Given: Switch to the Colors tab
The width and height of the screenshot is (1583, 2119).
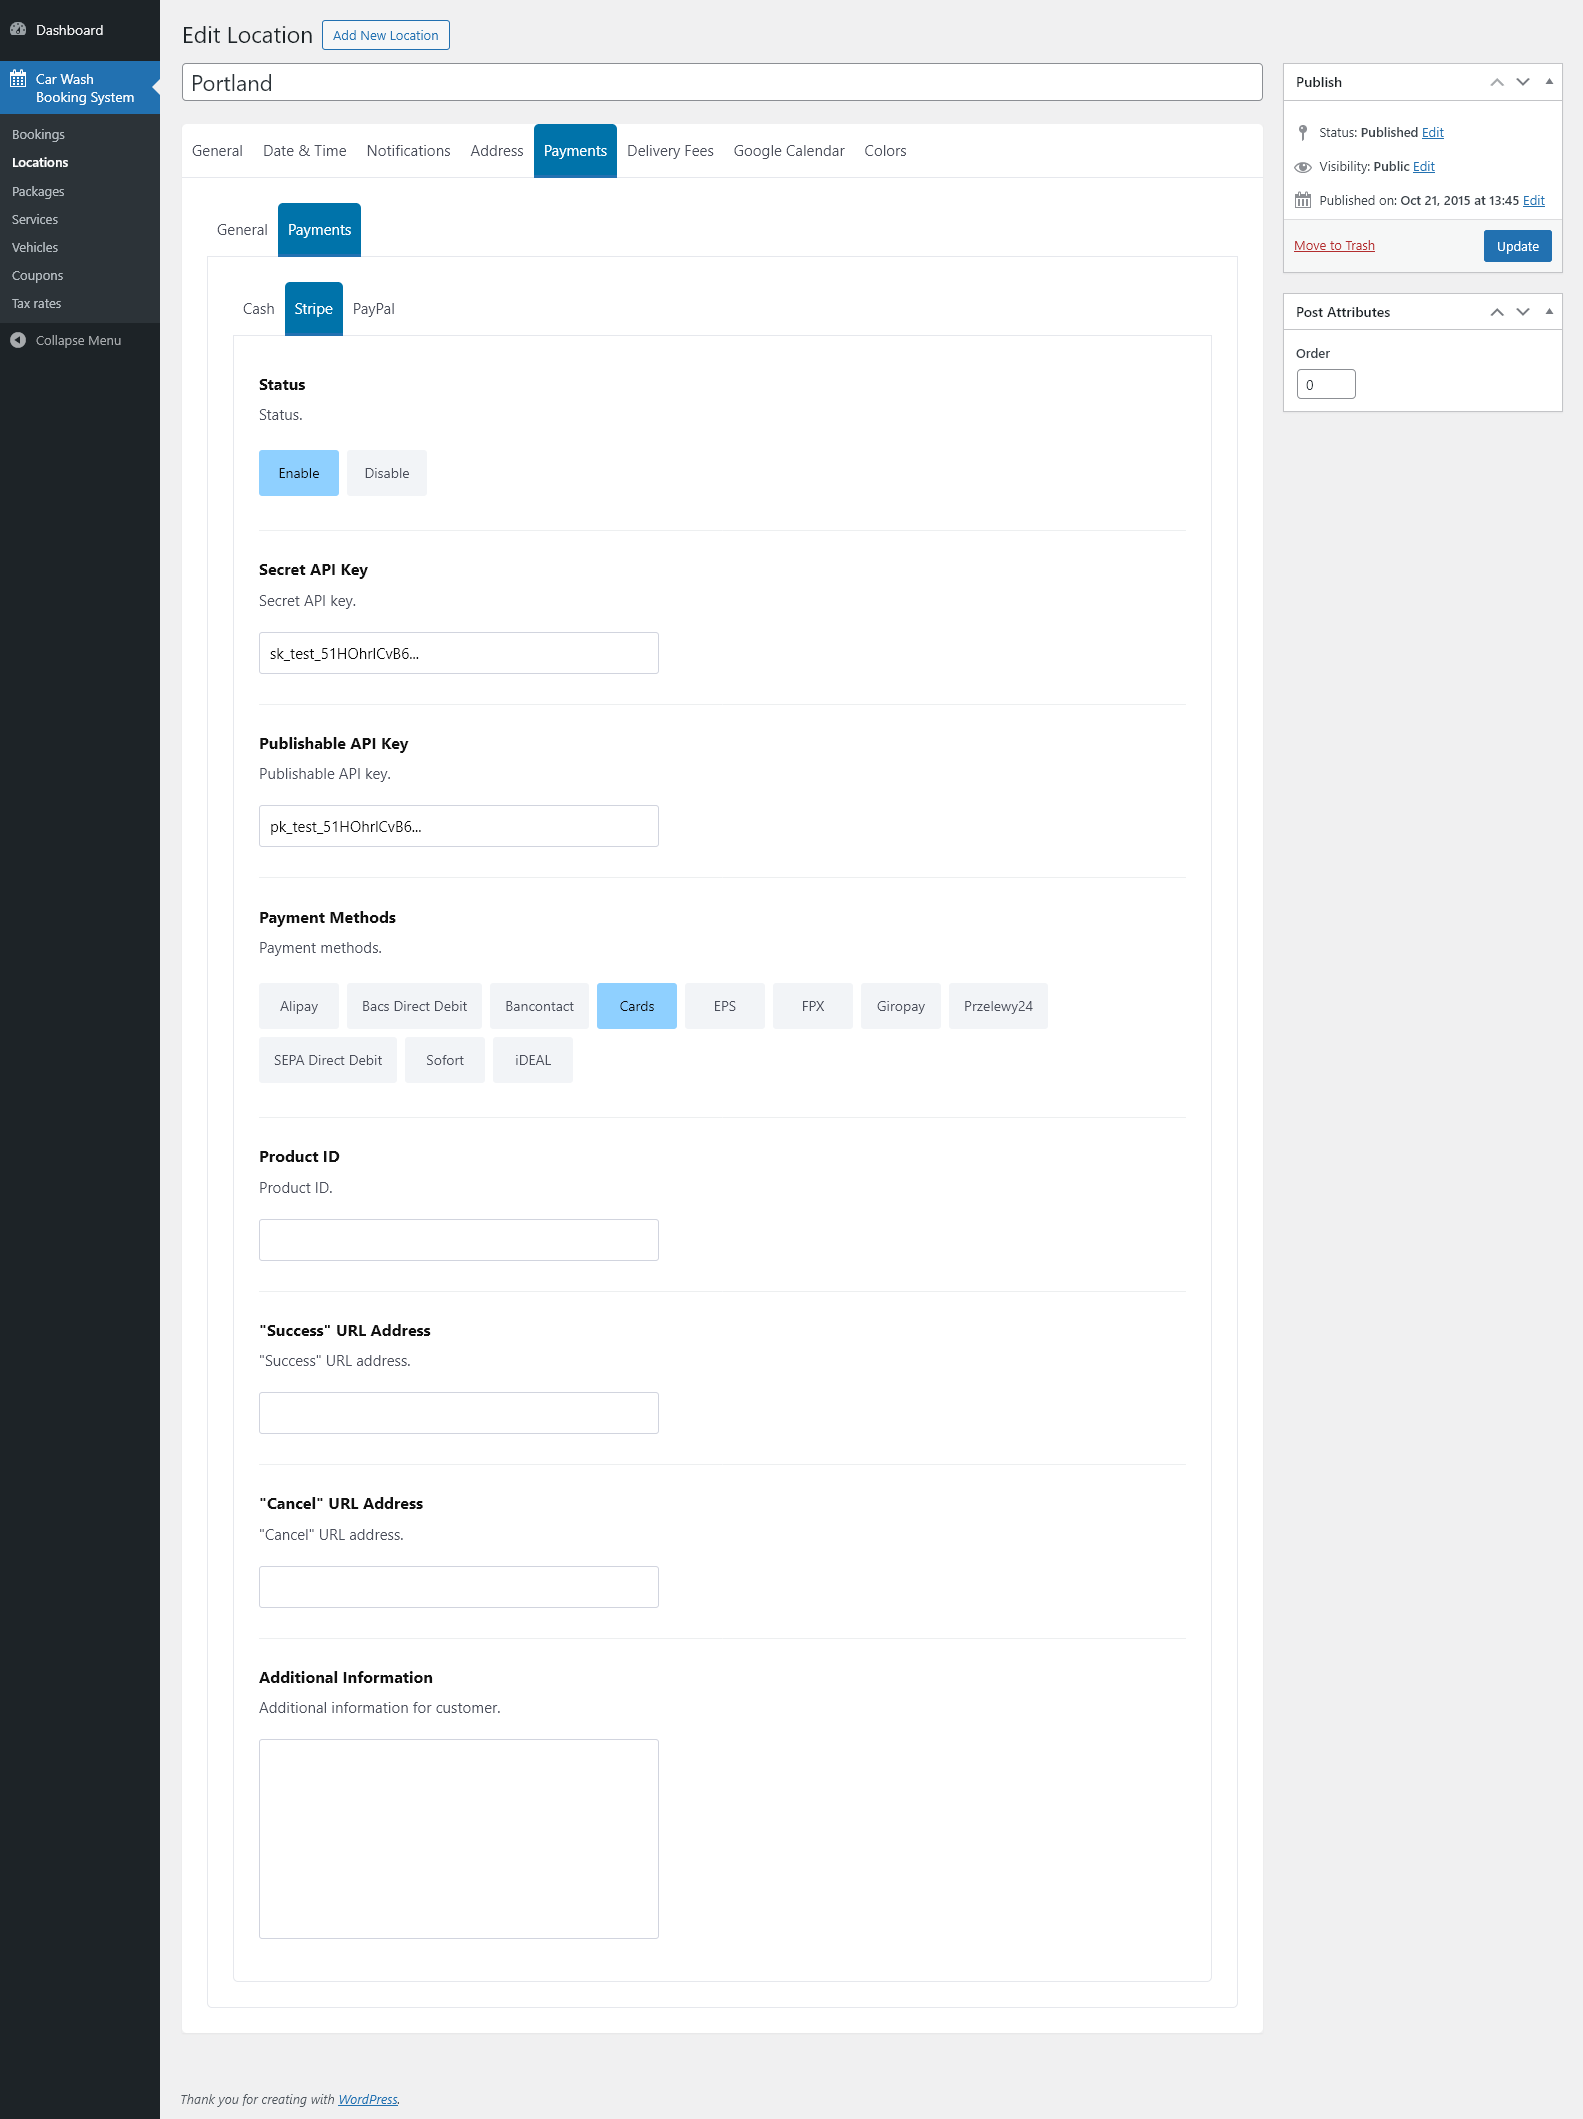Looking at the screenshot, I should pyautogui.click(x=885, y=151).
